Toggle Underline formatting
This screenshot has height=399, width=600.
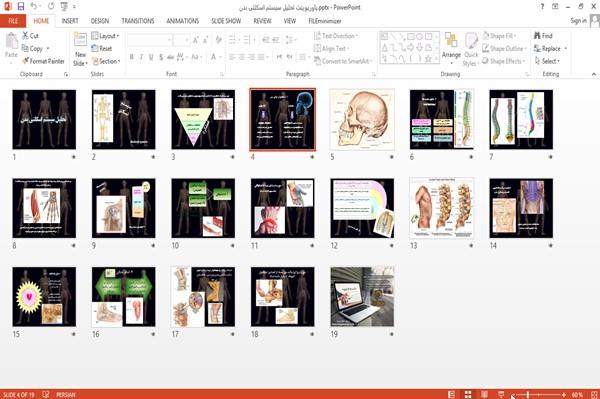151,57
